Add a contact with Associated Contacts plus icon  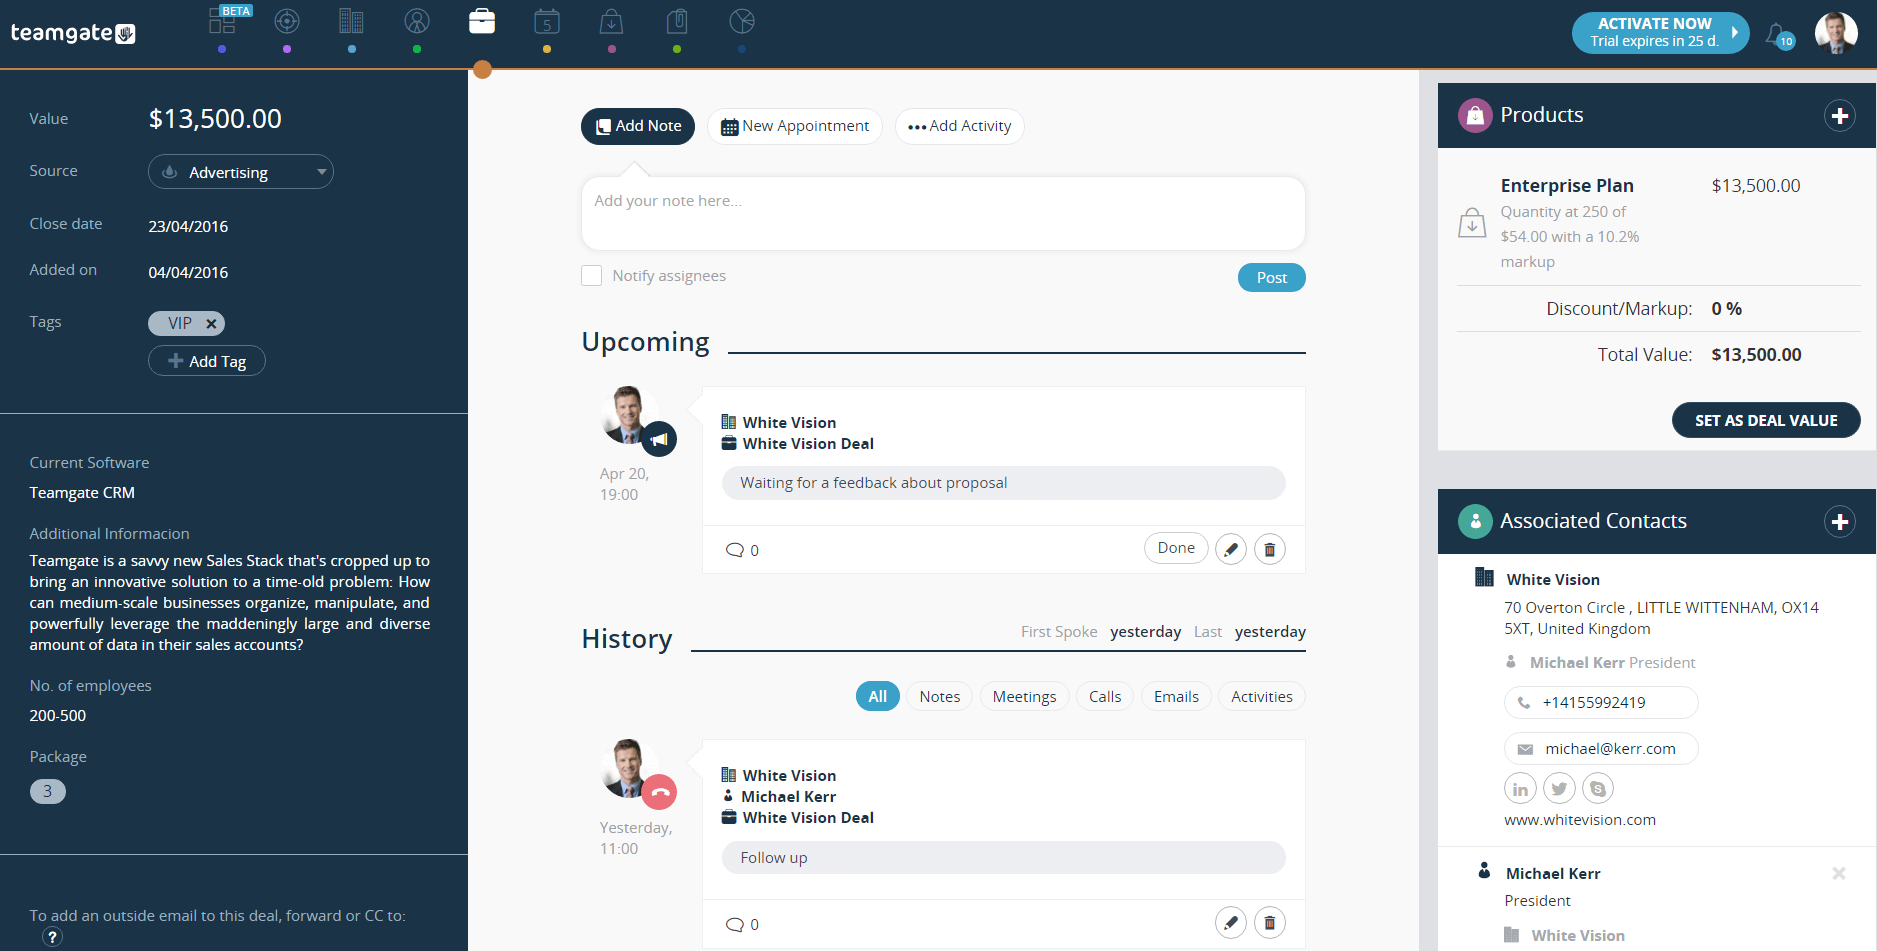(1840, 522)
